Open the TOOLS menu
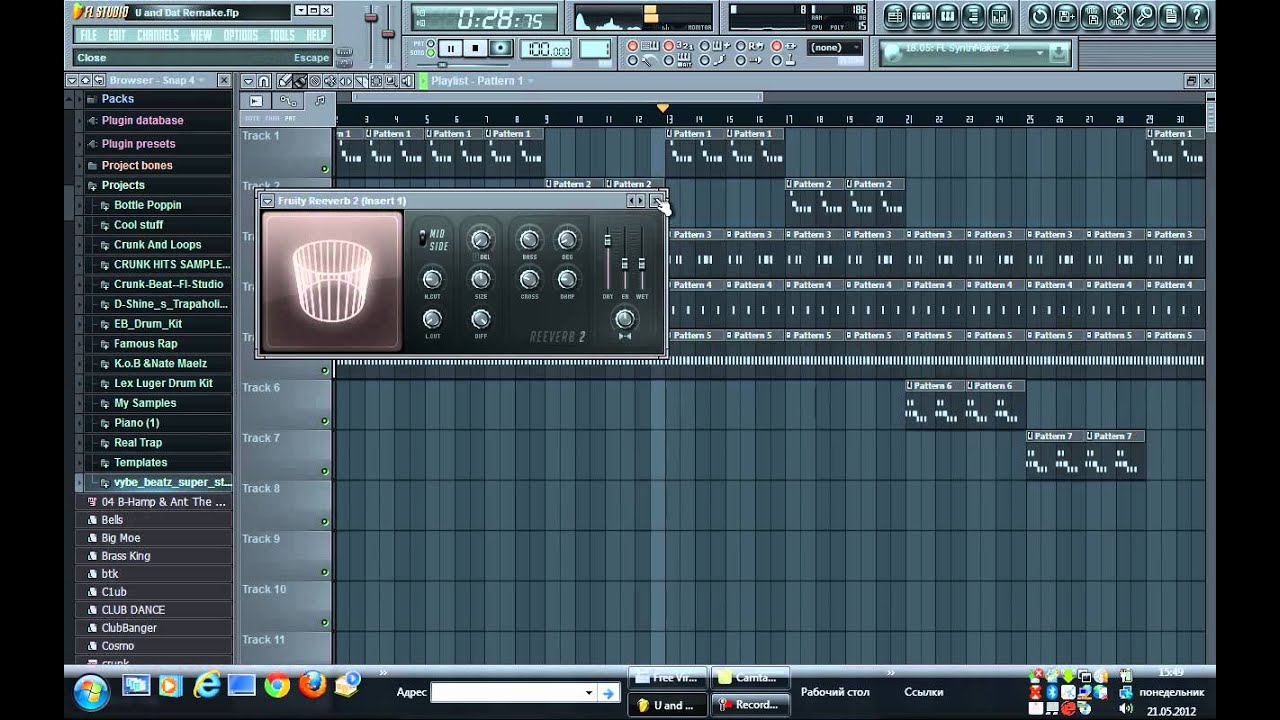This screenshot has width=1280, height=720. (x=282, y=35)
